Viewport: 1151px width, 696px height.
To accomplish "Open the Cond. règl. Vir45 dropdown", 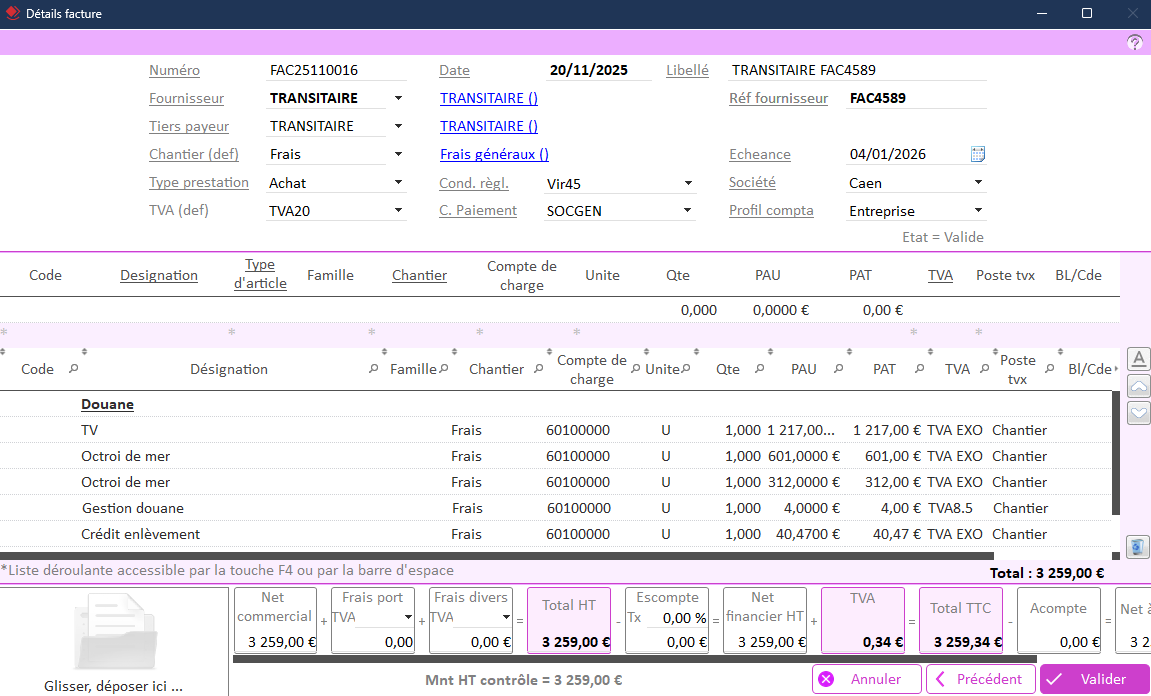I will coord(688,183).
